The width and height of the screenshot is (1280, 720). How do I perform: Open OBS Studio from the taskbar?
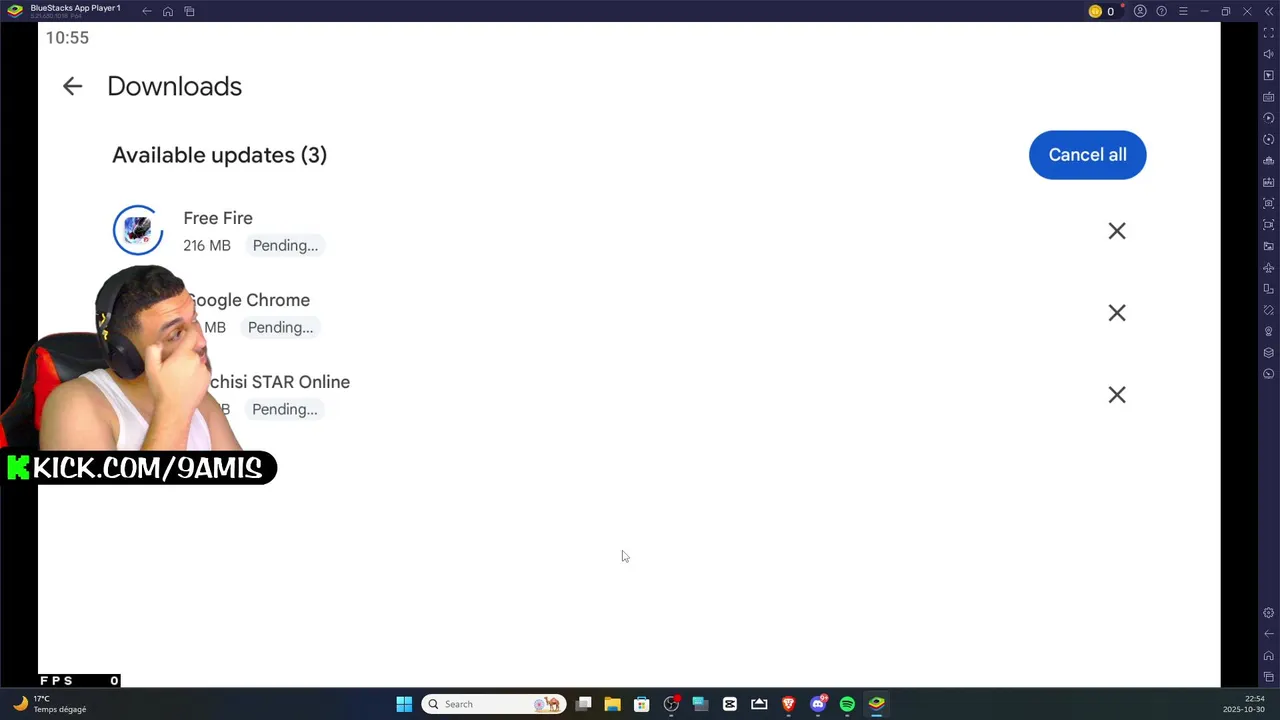671,704
